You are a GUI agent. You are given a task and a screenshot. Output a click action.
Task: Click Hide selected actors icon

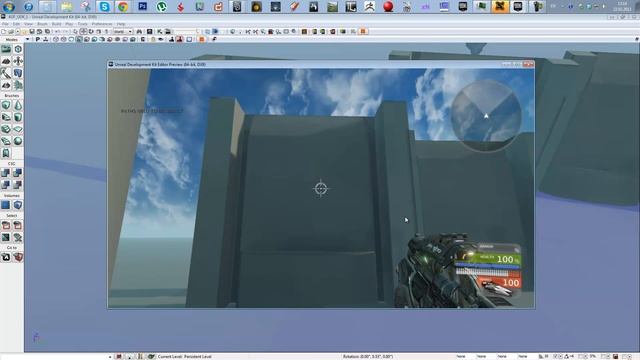click(x=18, y=225)
